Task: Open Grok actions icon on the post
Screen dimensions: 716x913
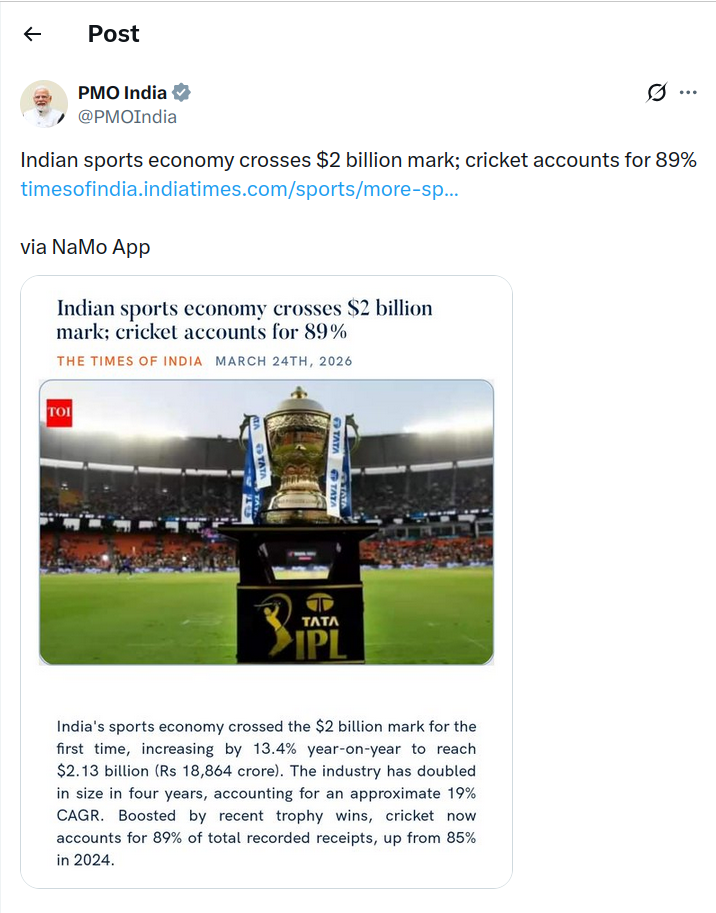Action: click(656, 93)
